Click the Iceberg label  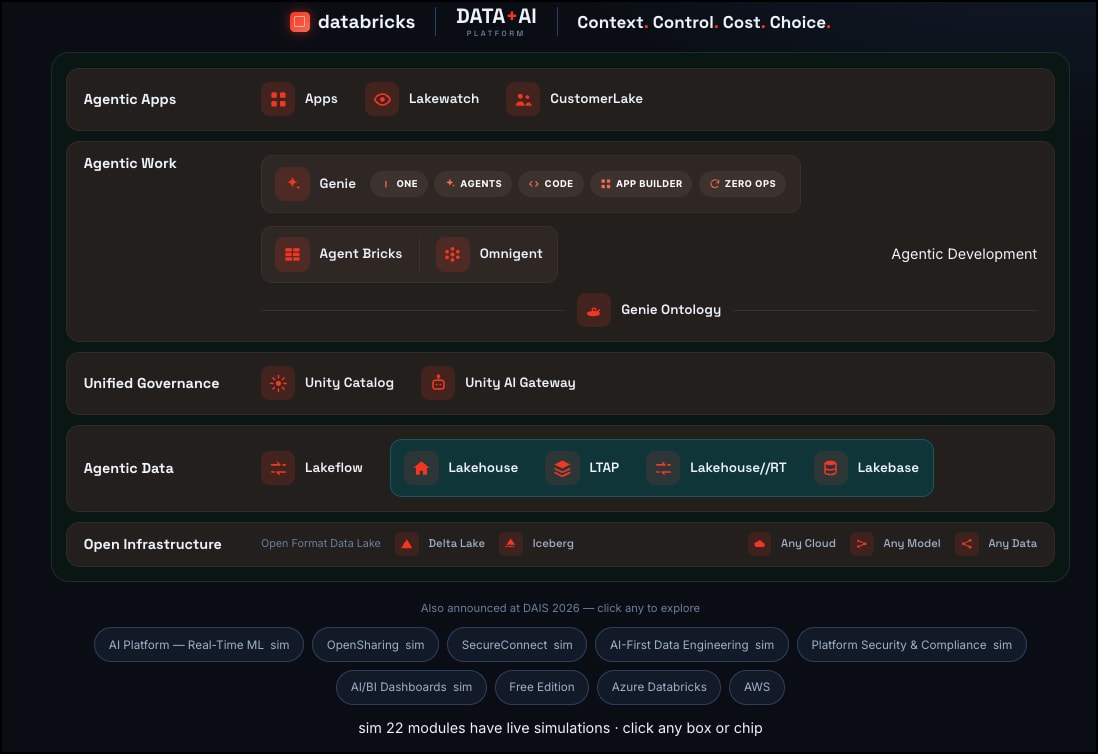553,543
